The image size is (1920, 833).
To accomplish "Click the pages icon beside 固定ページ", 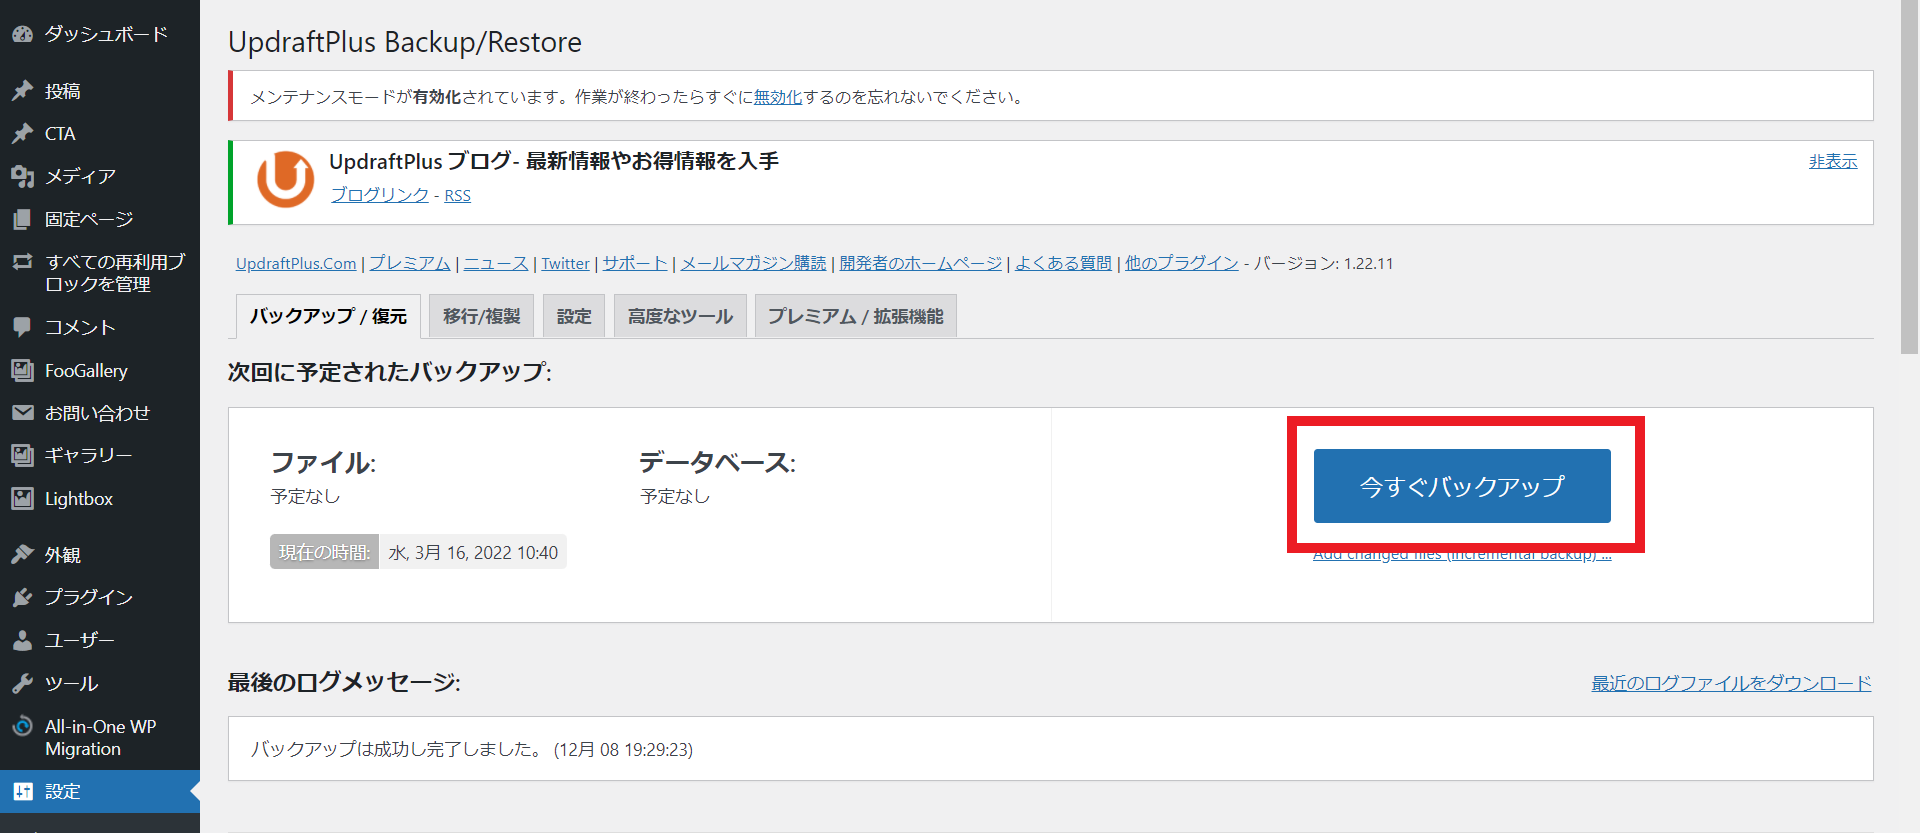I will coord(23,219).
